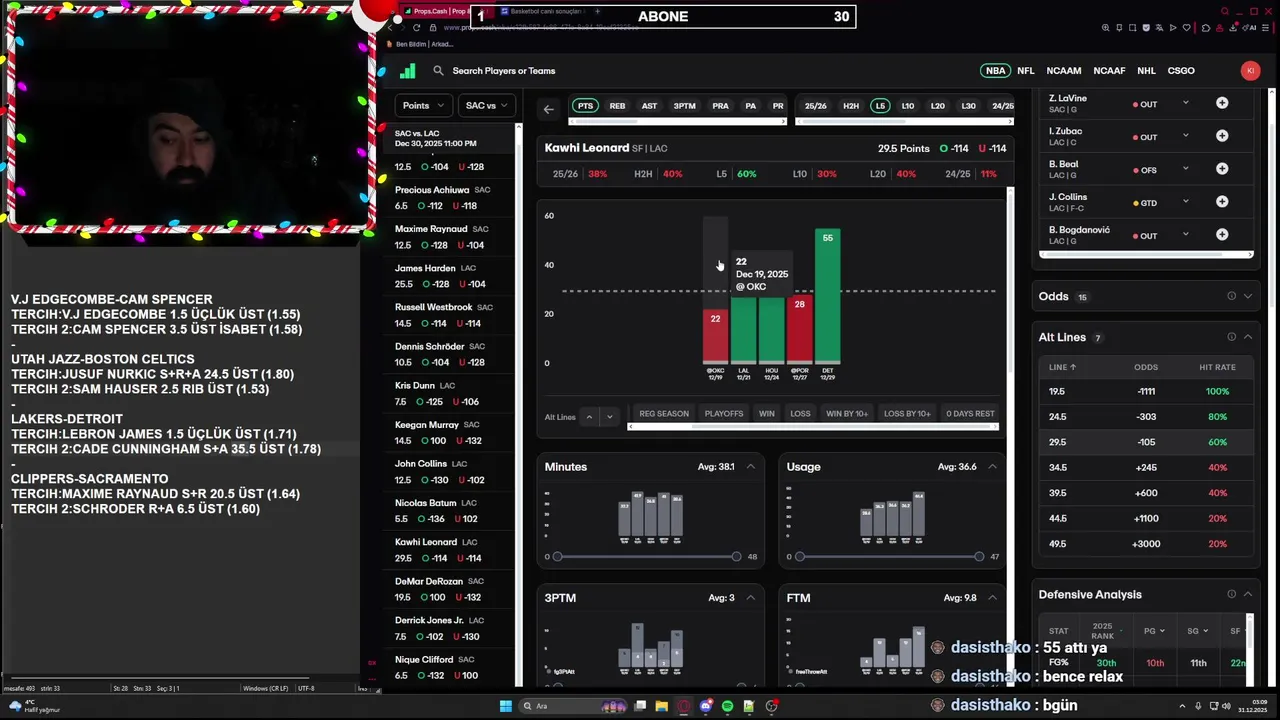Select the PRA stat pill
This screenshot has height=720, width=1280.
(720, 106)
